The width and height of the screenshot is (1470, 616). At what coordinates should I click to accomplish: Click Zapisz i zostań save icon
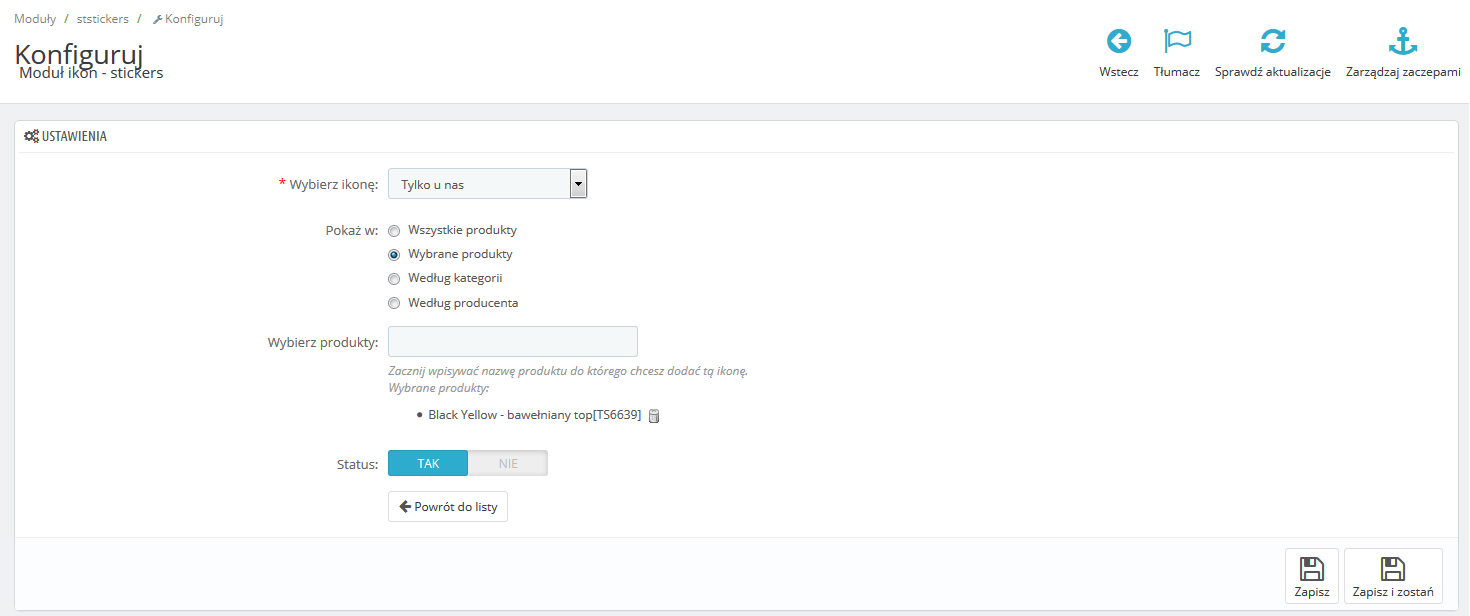coord(1392,570)
